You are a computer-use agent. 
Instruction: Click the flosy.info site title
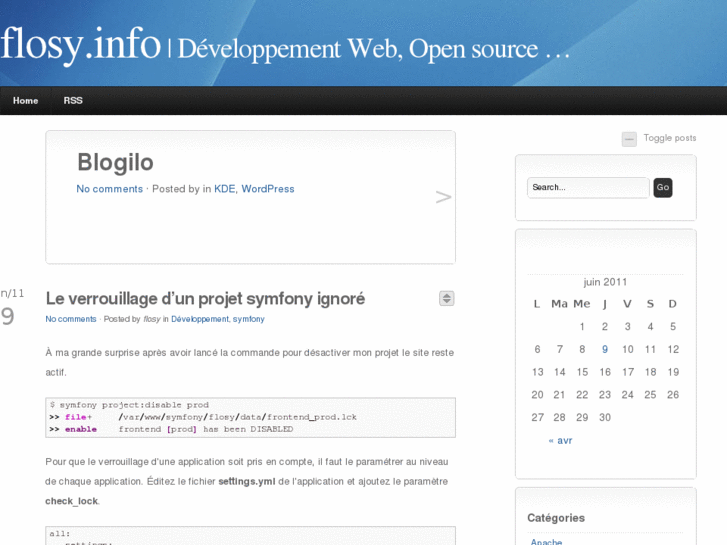[81, 44]
